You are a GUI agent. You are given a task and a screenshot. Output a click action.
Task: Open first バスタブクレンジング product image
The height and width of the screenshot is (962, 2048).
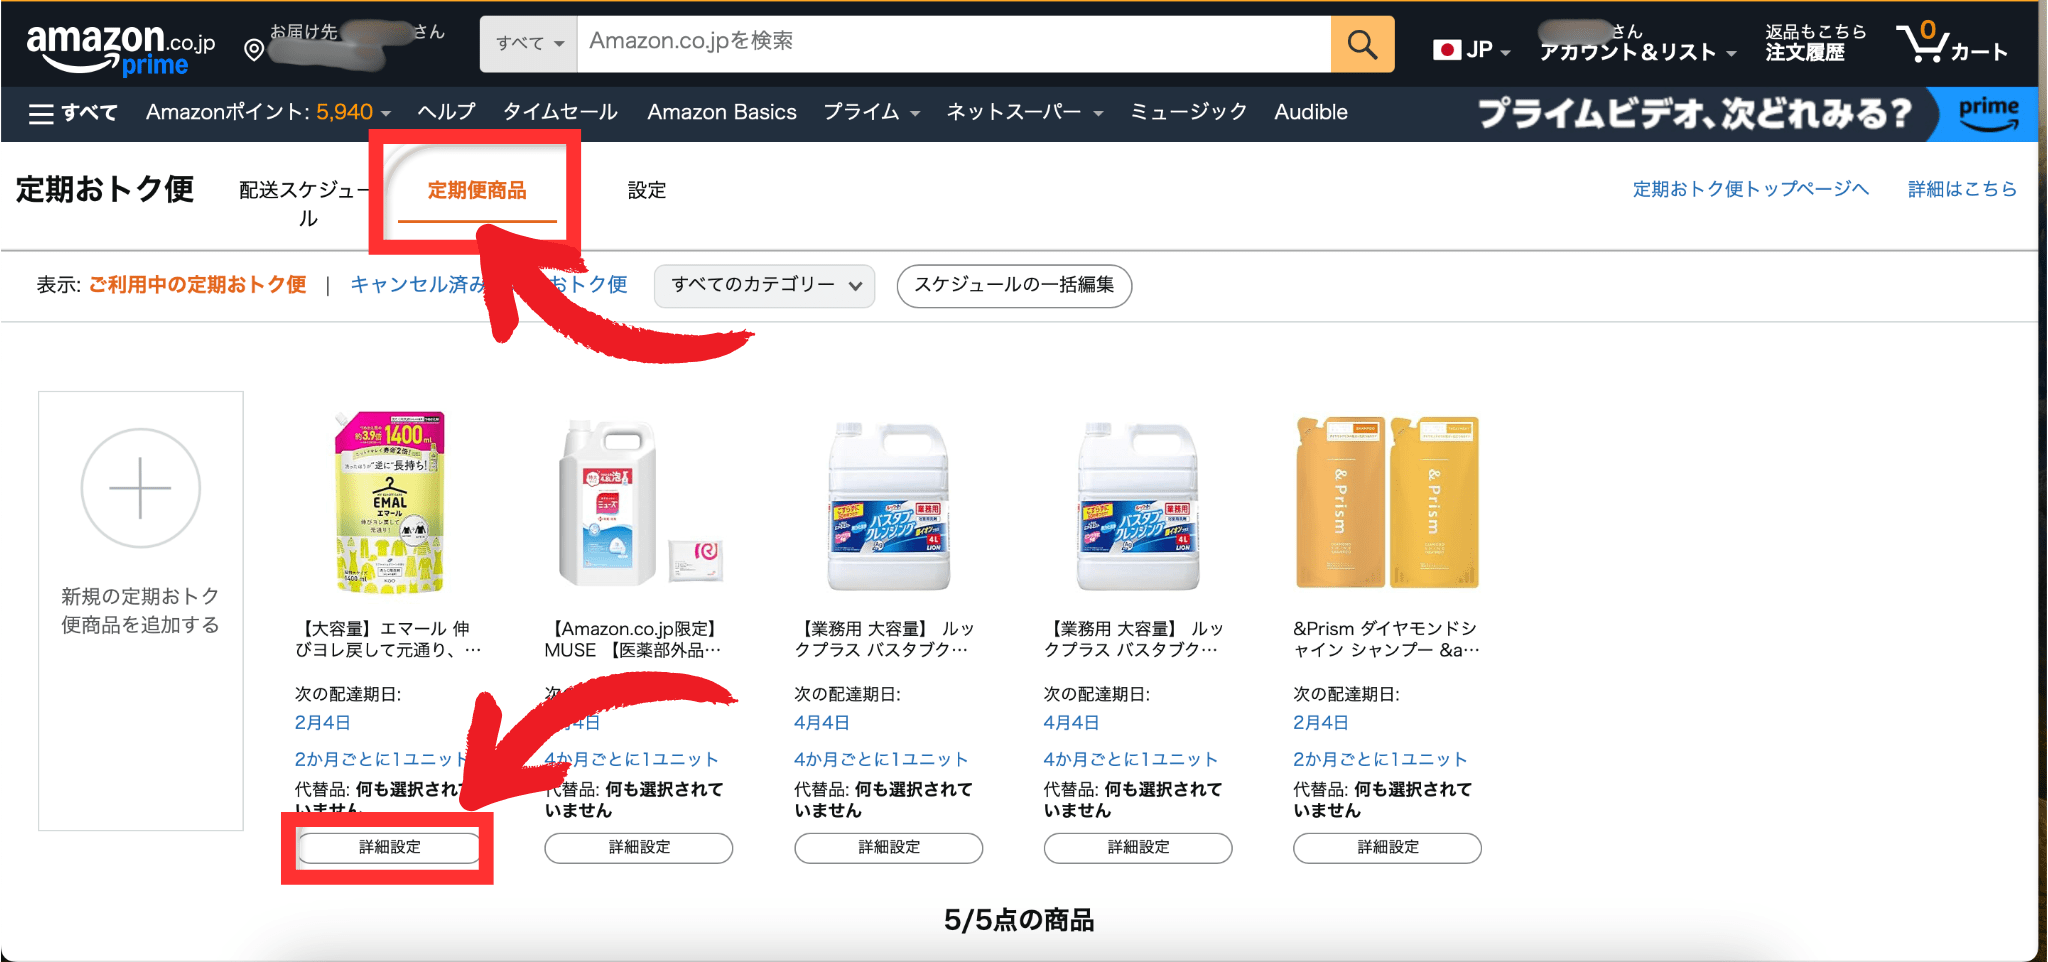[x=888, y=506]
